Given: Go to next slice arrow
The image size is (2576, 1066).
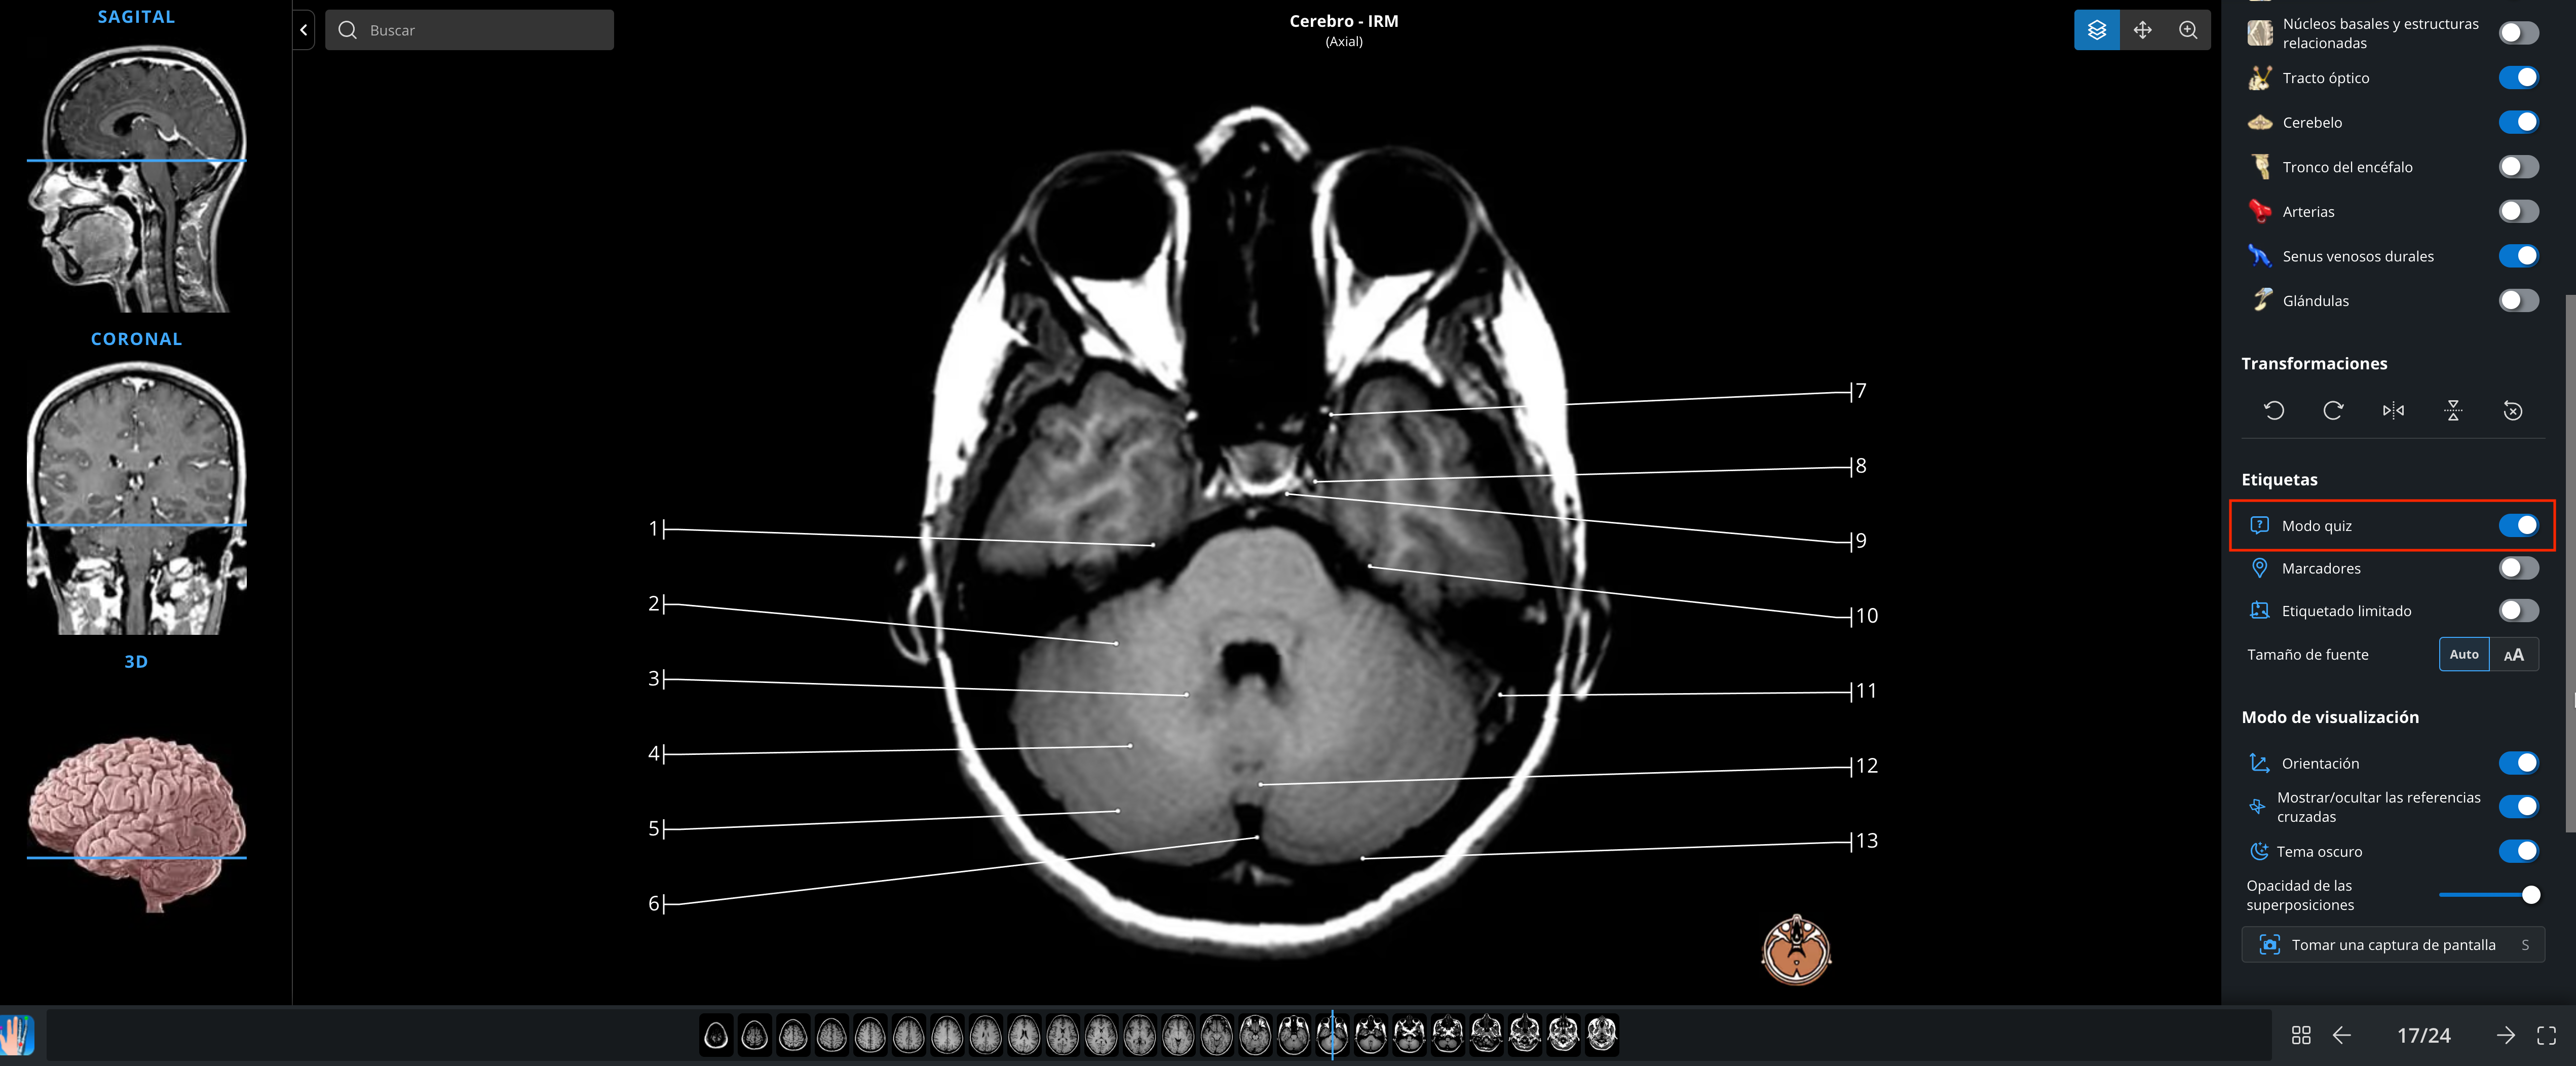Looking at the screenshot, I should tap(2505, 1035).
